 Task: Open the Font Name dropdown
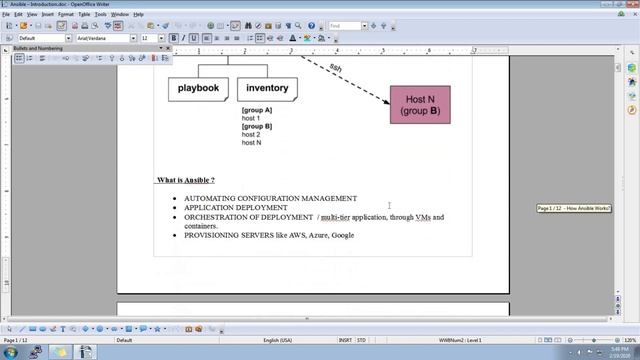[x=133, y=38]
